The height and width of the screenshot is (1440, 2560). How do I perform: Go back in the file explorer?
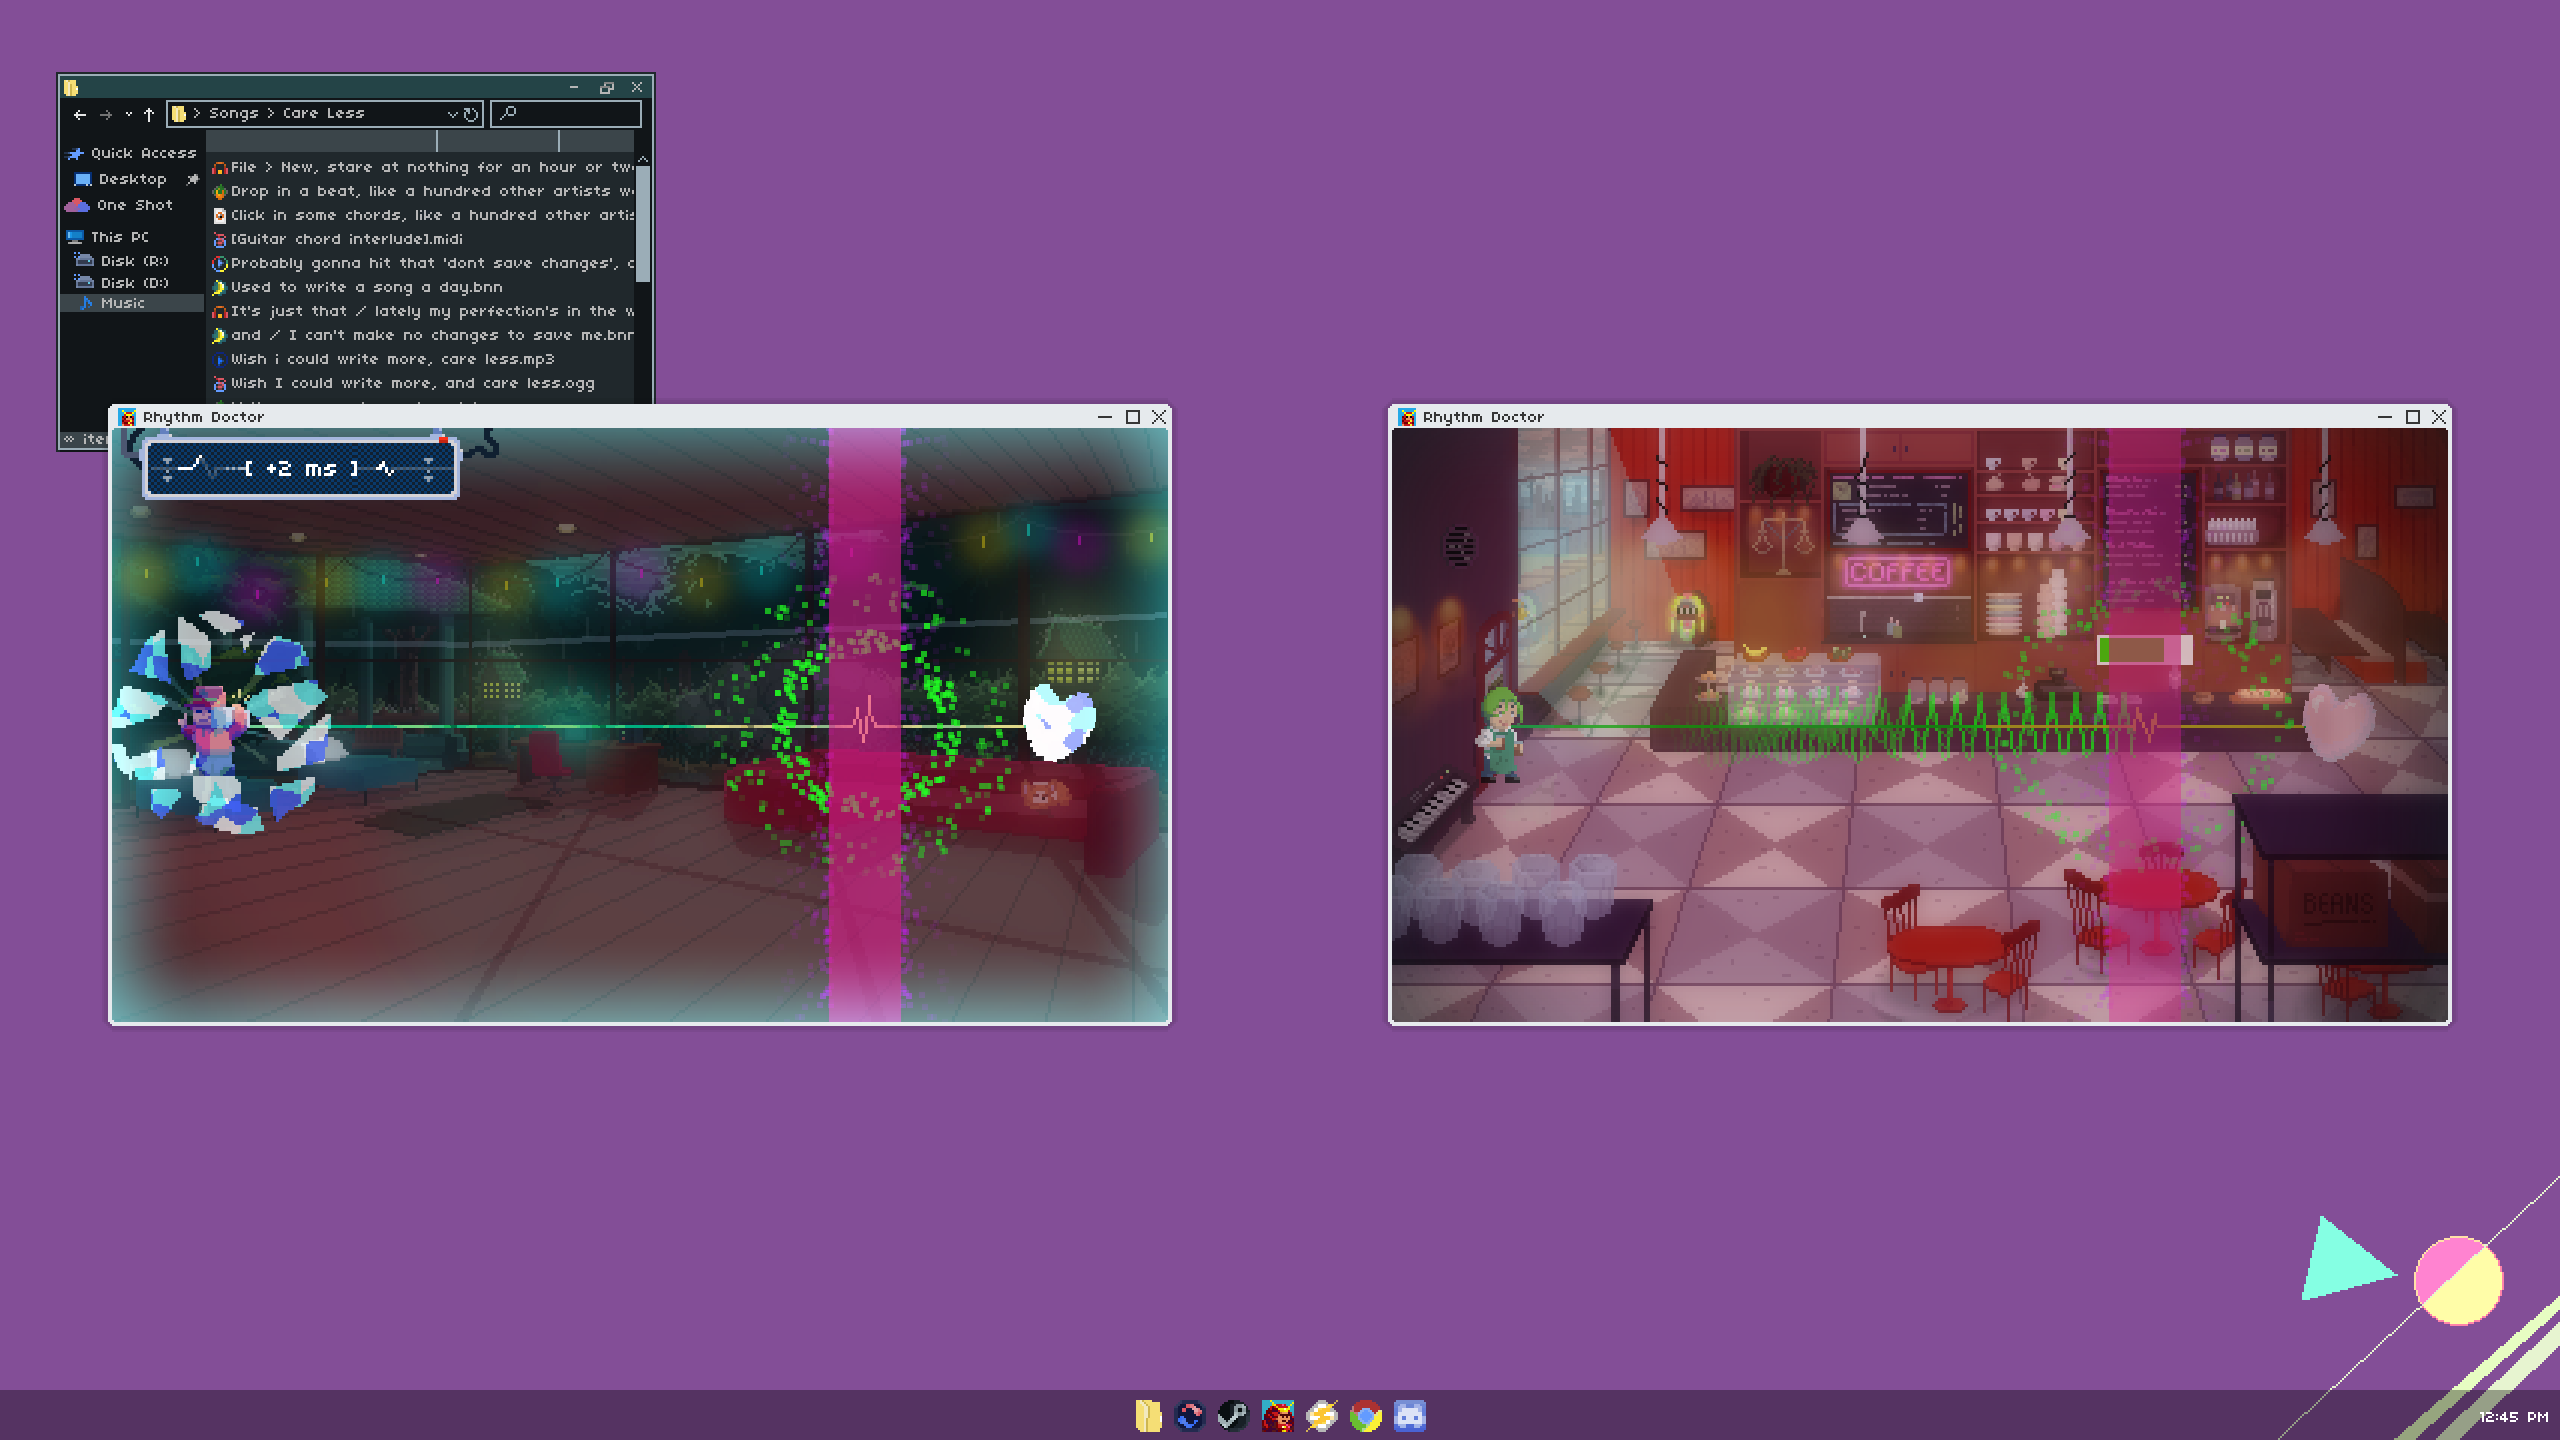point(80,114)
